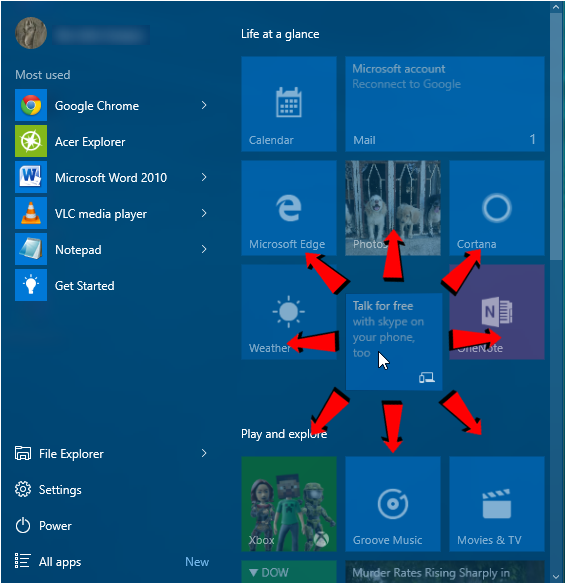Screen dimensions: 566x585
Task: Open the DOW finance tile
Action: [289, 571]
